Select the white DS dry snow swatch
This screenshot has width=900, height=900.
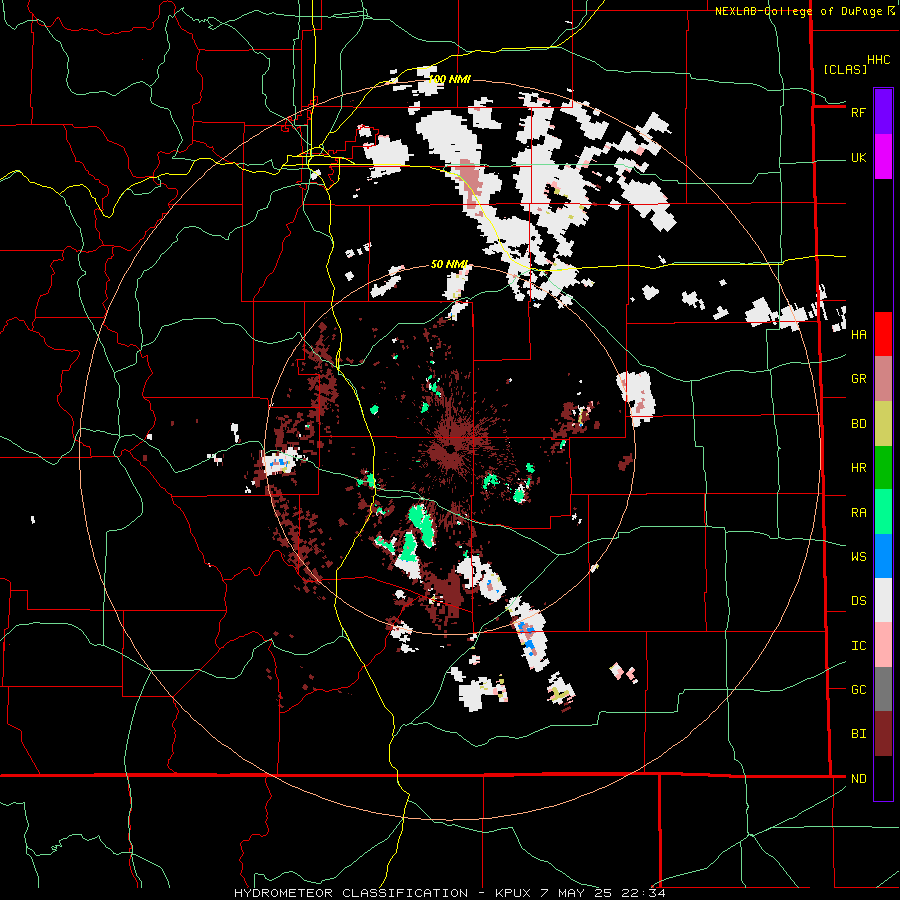(x=883, y=600)
